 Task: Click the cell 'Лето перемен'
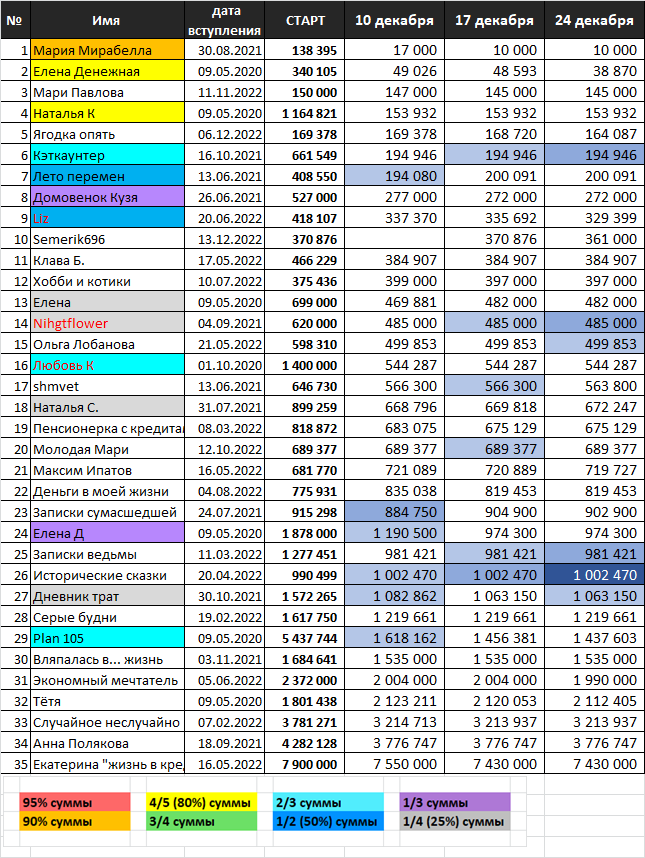coord(107,176)
